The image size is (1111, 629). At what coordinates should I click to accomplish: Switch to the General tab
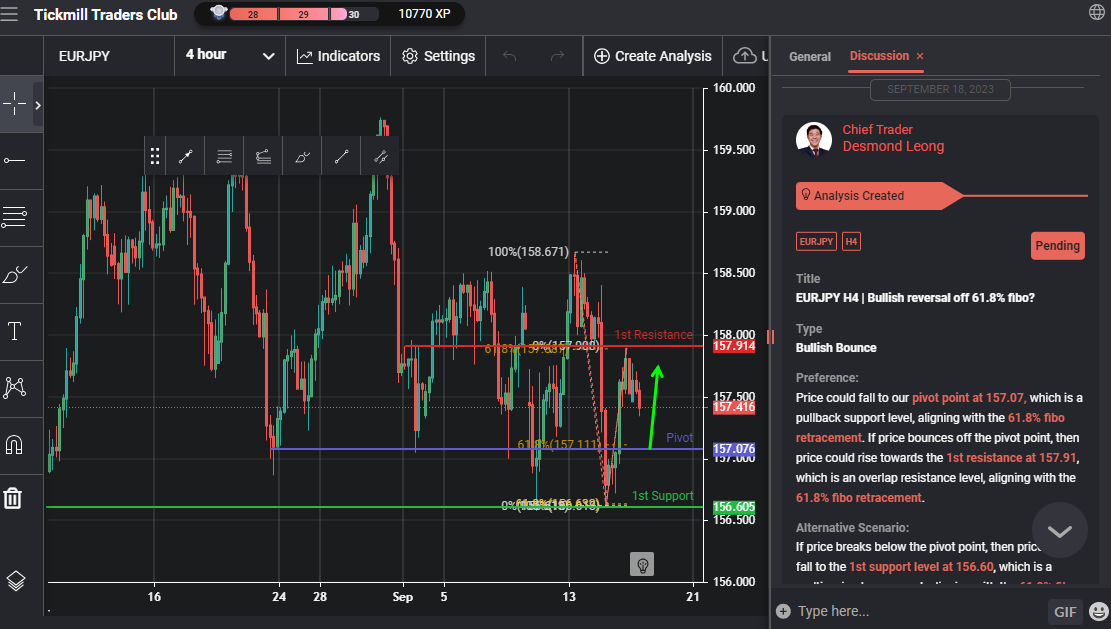click(810, 57)
